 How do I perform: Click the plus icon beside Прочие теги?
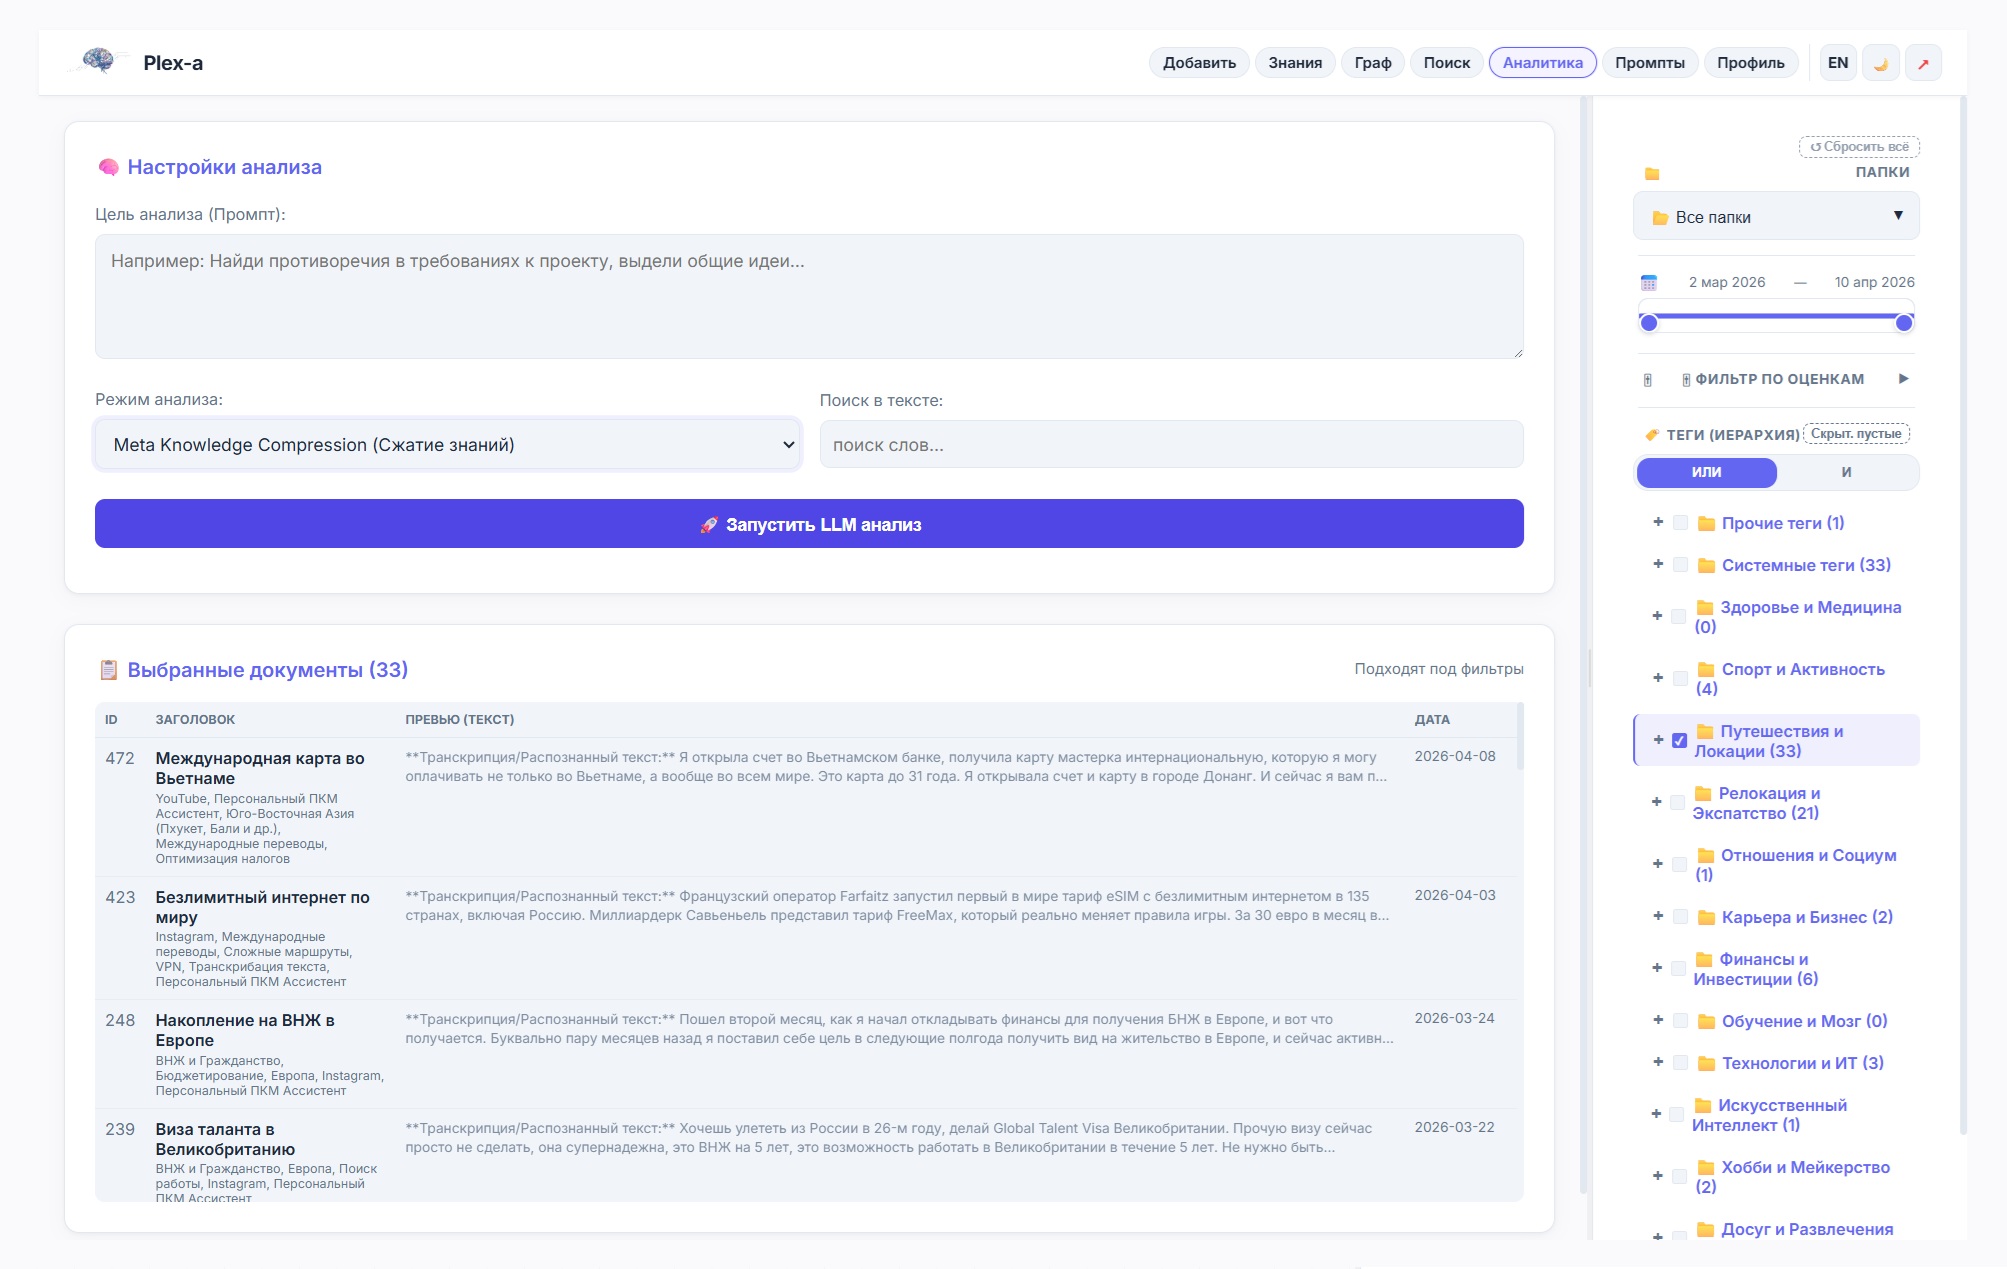[x=1658, y=522]
